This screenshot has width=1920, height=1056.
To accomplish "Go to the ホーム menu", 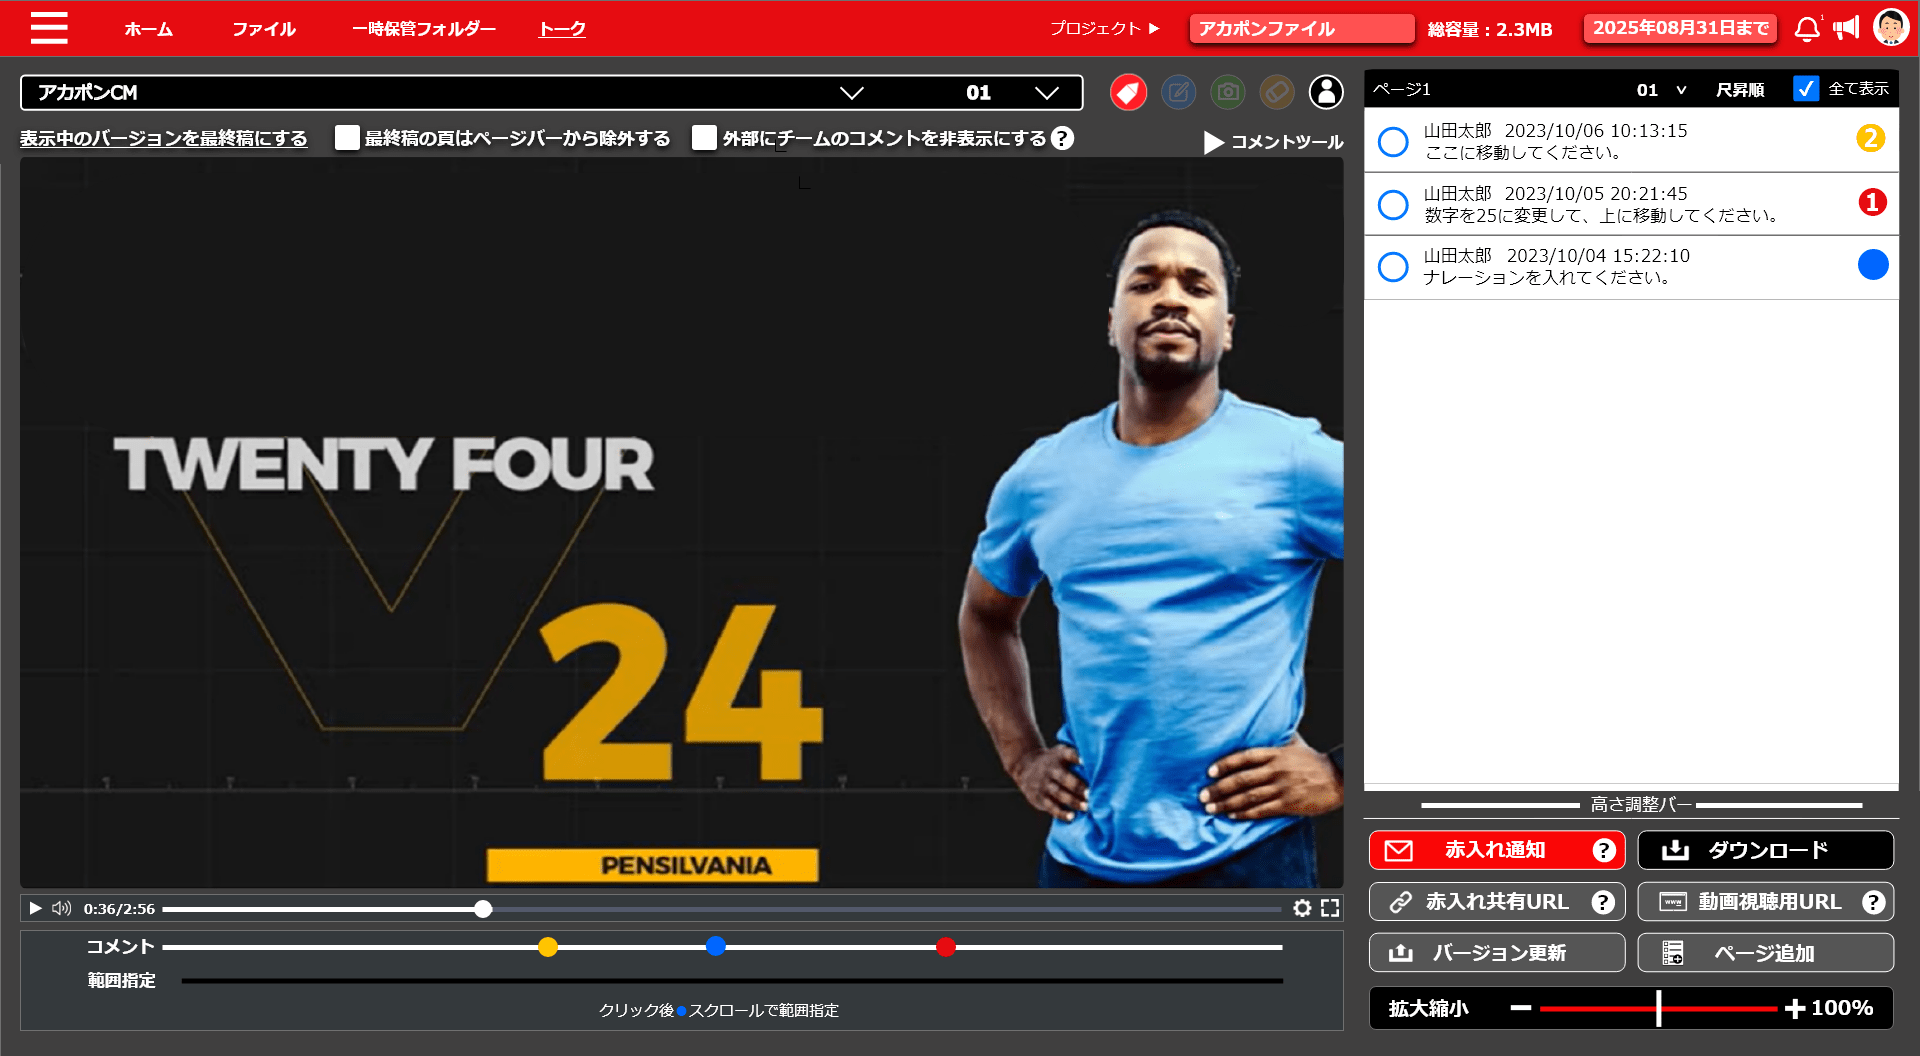I will [x=148, y=29].
